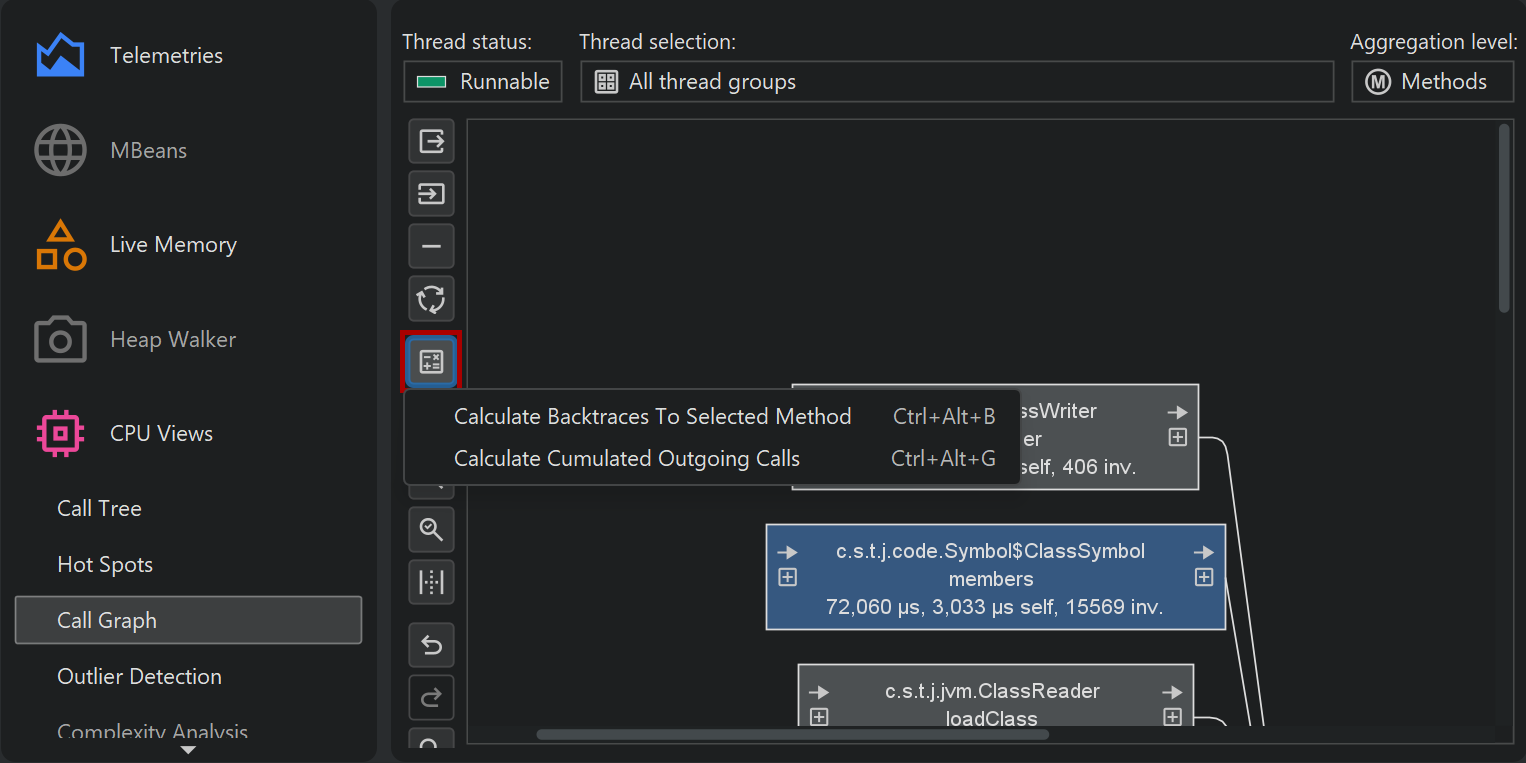Expand incoming calls of ClassReader loadClass node

(819, 717)
